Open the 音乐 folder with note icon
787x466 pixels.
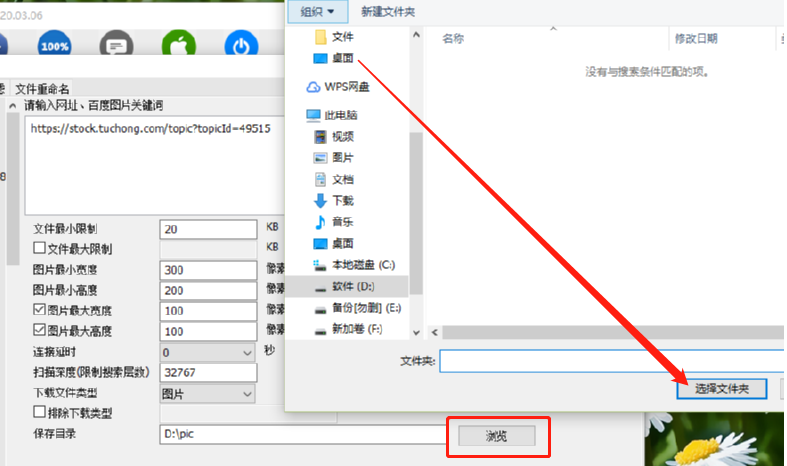pos(334,221)
